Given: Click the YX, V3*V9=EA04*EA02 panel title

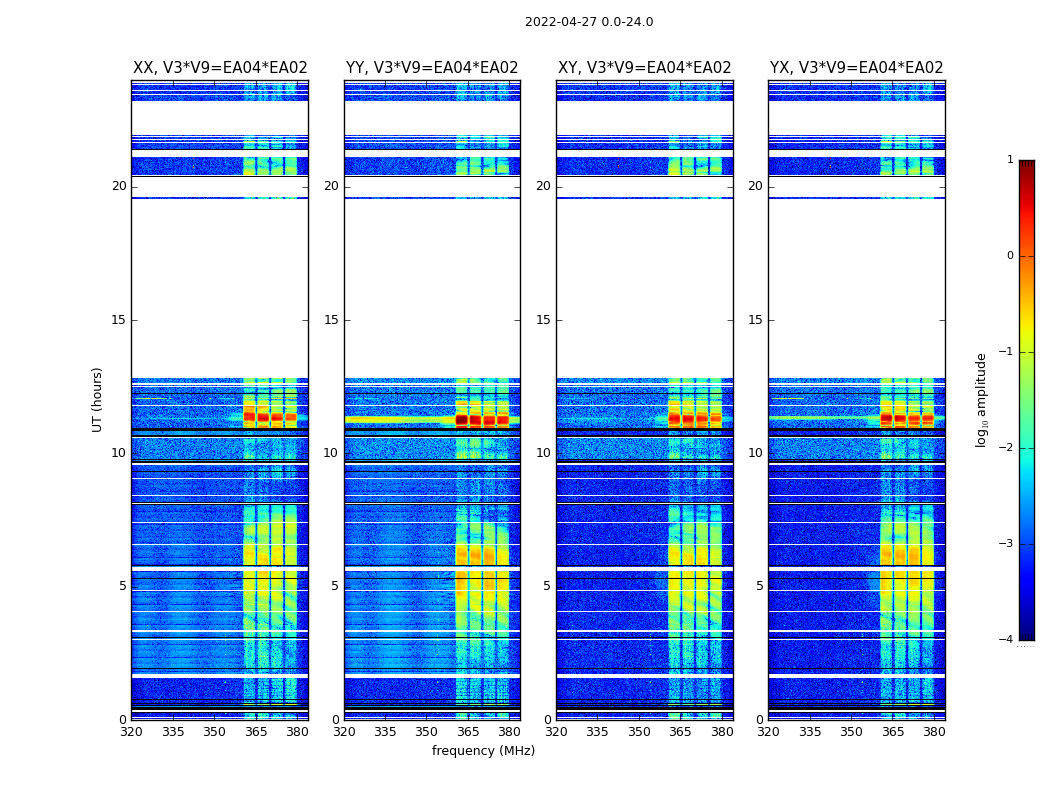Looking at the screenshot, I should (x=856, y=68).
